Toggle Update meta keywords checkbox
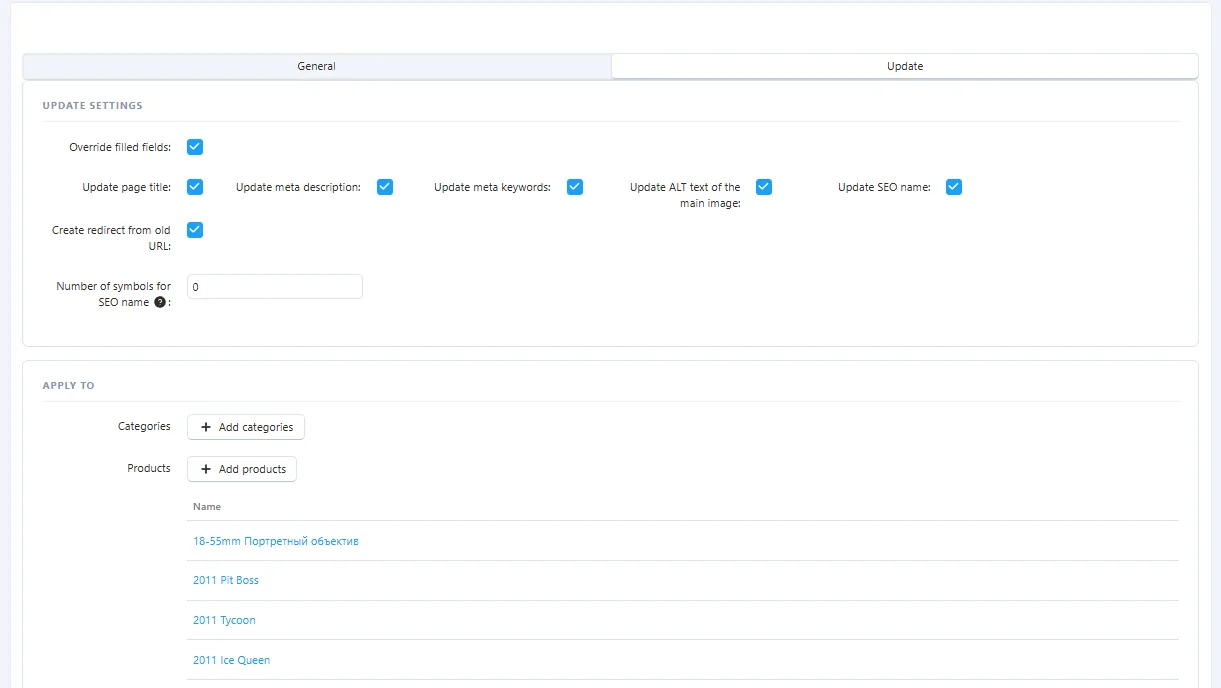This screenshot has height=688, width=1221. [x=575, y=187]
